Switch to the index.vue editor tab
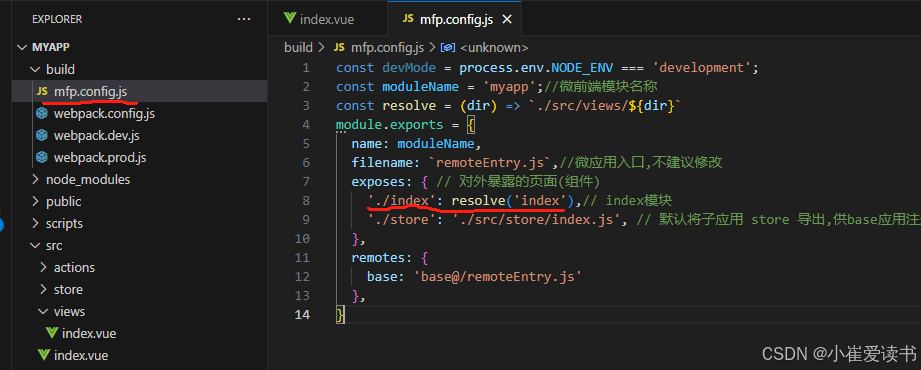 tap(327, 19)
